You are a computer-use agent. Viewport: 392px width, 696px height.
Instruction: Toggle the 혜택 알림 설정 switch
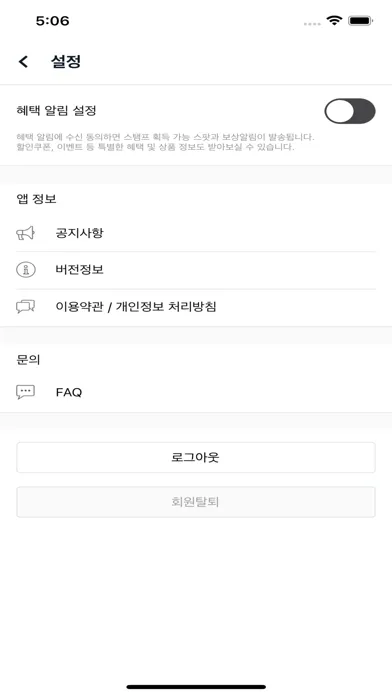click(x=350, y=111)
